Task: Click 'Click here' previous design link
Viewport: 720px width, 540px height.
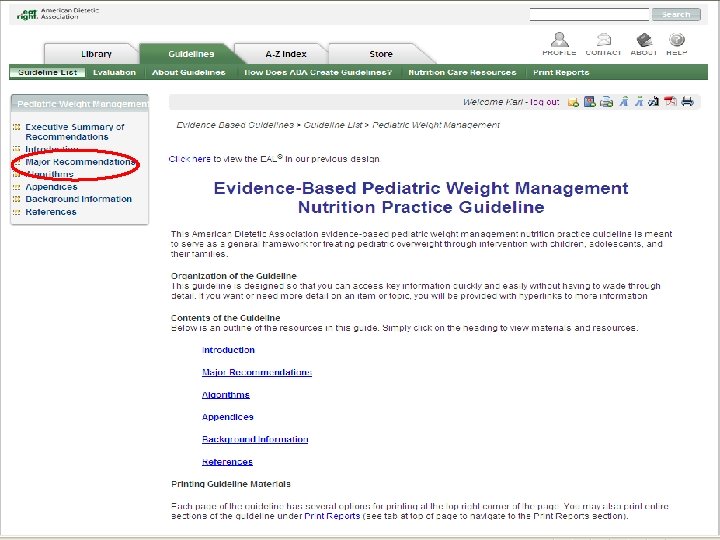Action: tap(189, 159)
